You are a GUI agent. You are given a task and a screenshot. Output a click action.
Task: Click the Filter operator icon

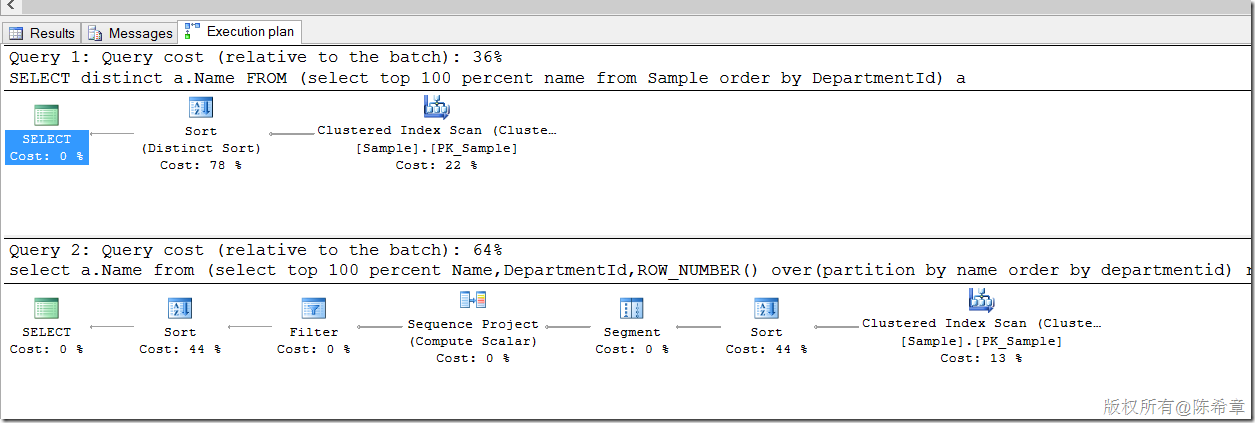[314, 308]
